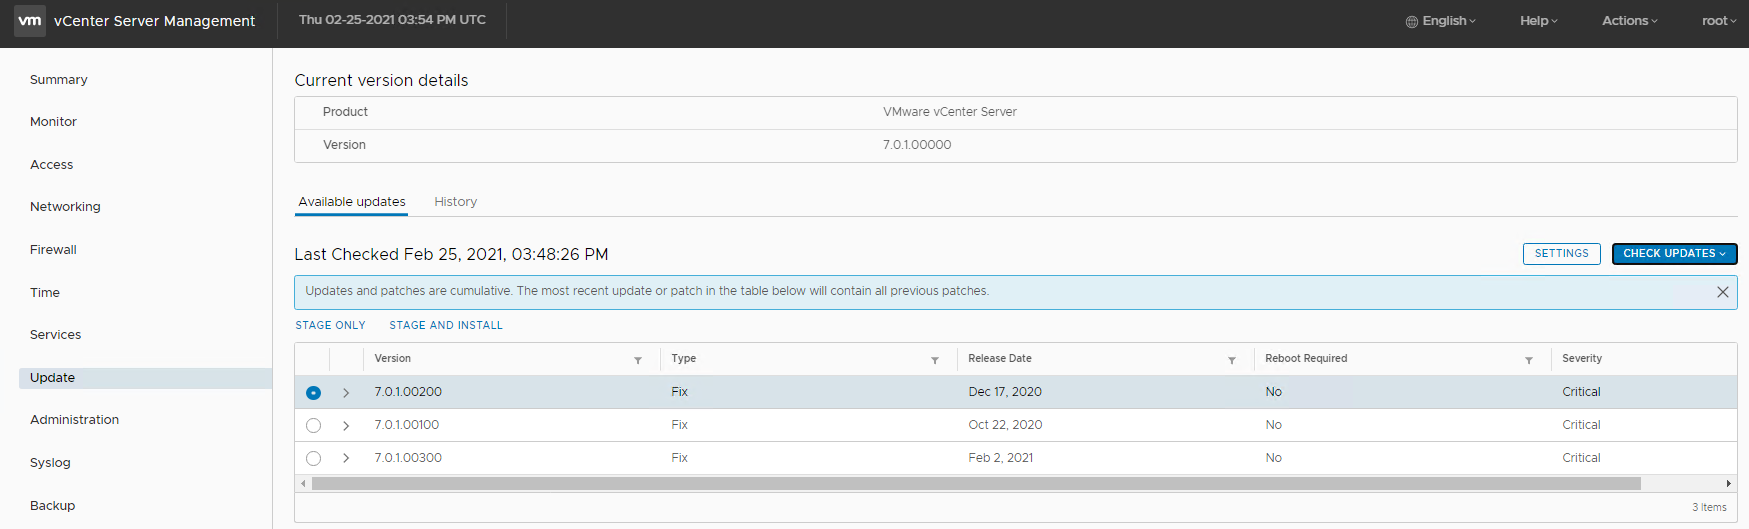Sort by Type column header
The height and width of the screenshot is (529, 1749).
tap(684, 359)
